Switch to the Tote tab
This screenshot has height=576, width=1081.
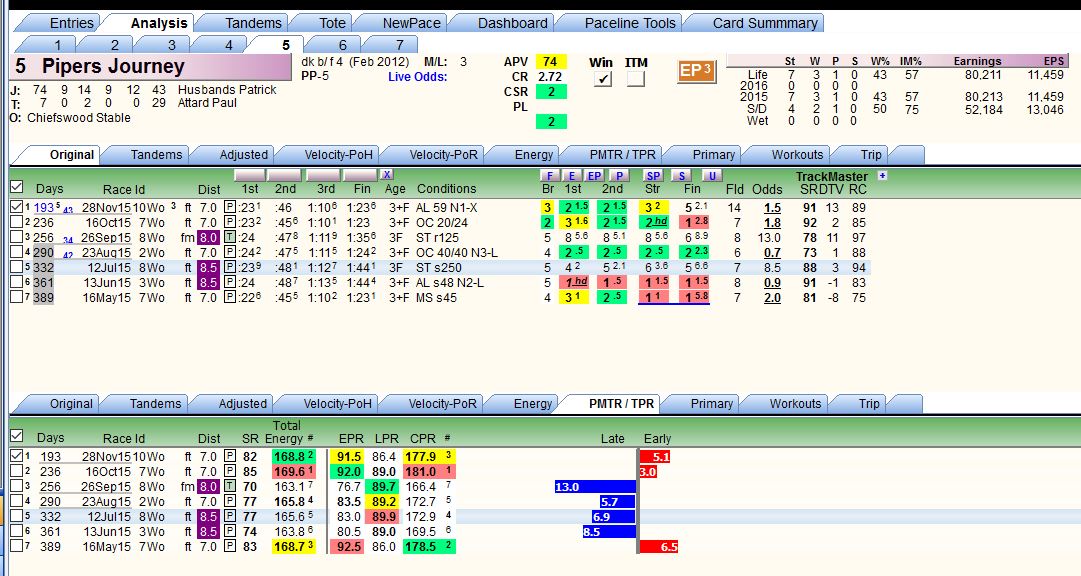coord(332,23)
